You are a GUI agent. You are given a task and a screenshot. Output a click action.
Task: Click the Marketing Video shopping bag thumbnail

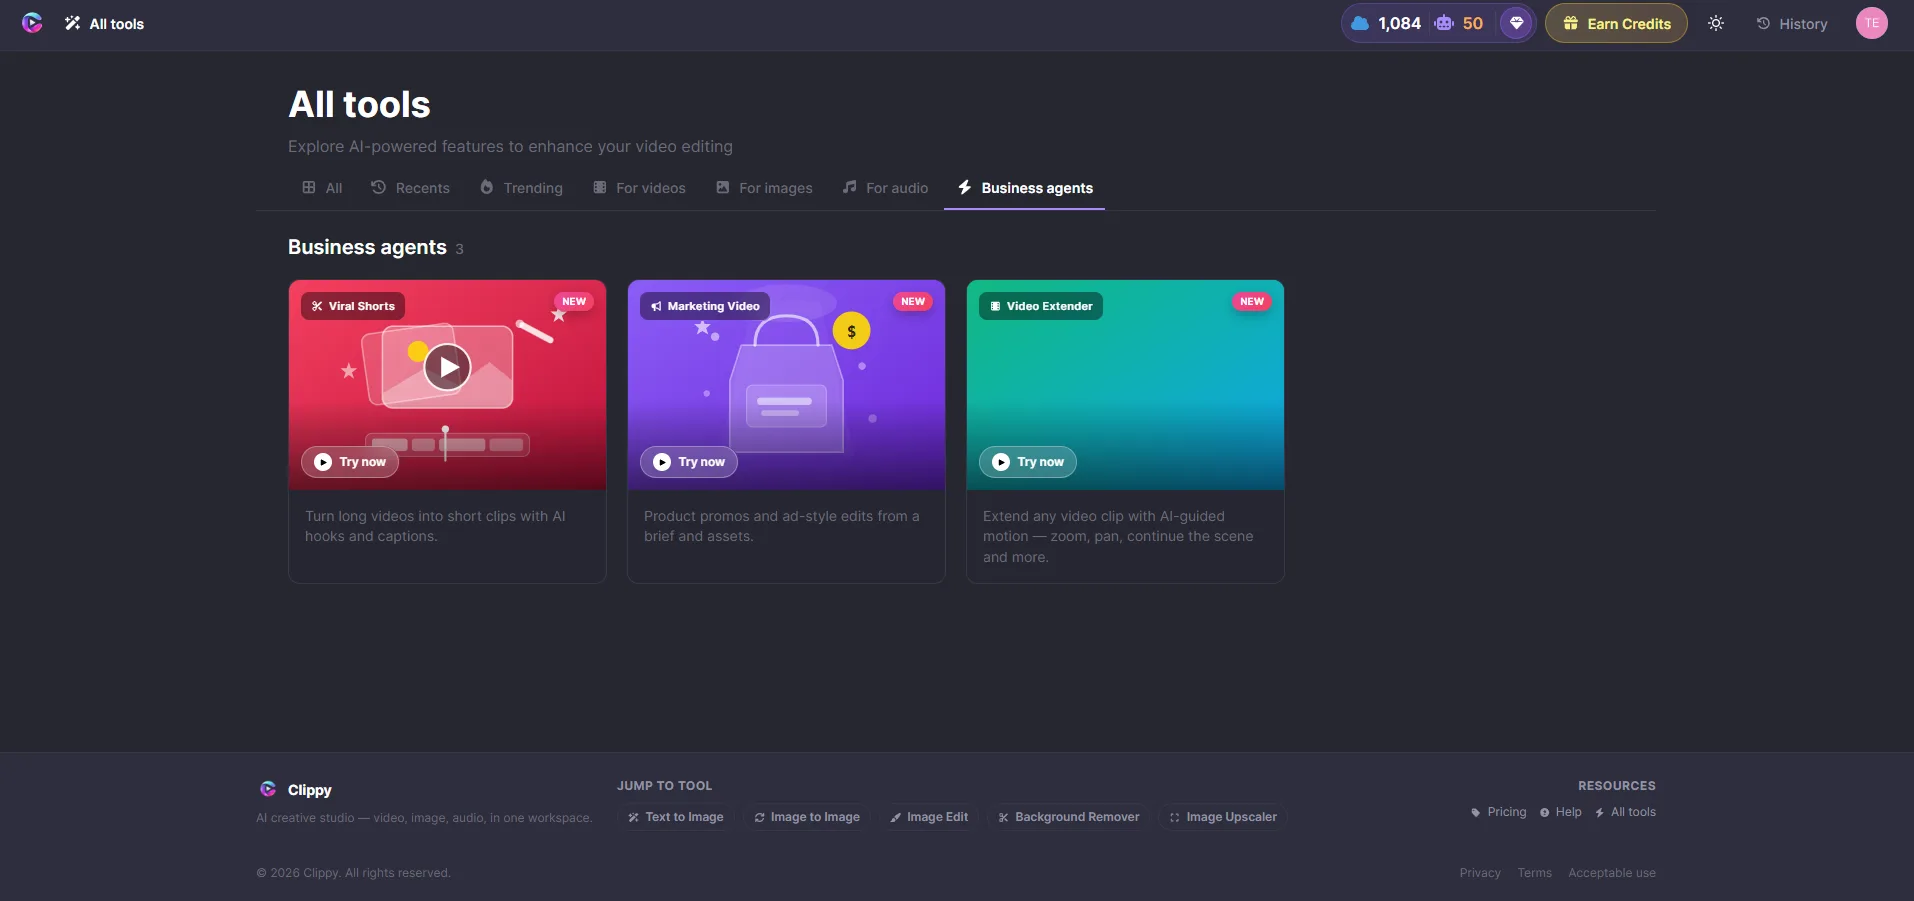pyautogui.click(x=786, y=385)
